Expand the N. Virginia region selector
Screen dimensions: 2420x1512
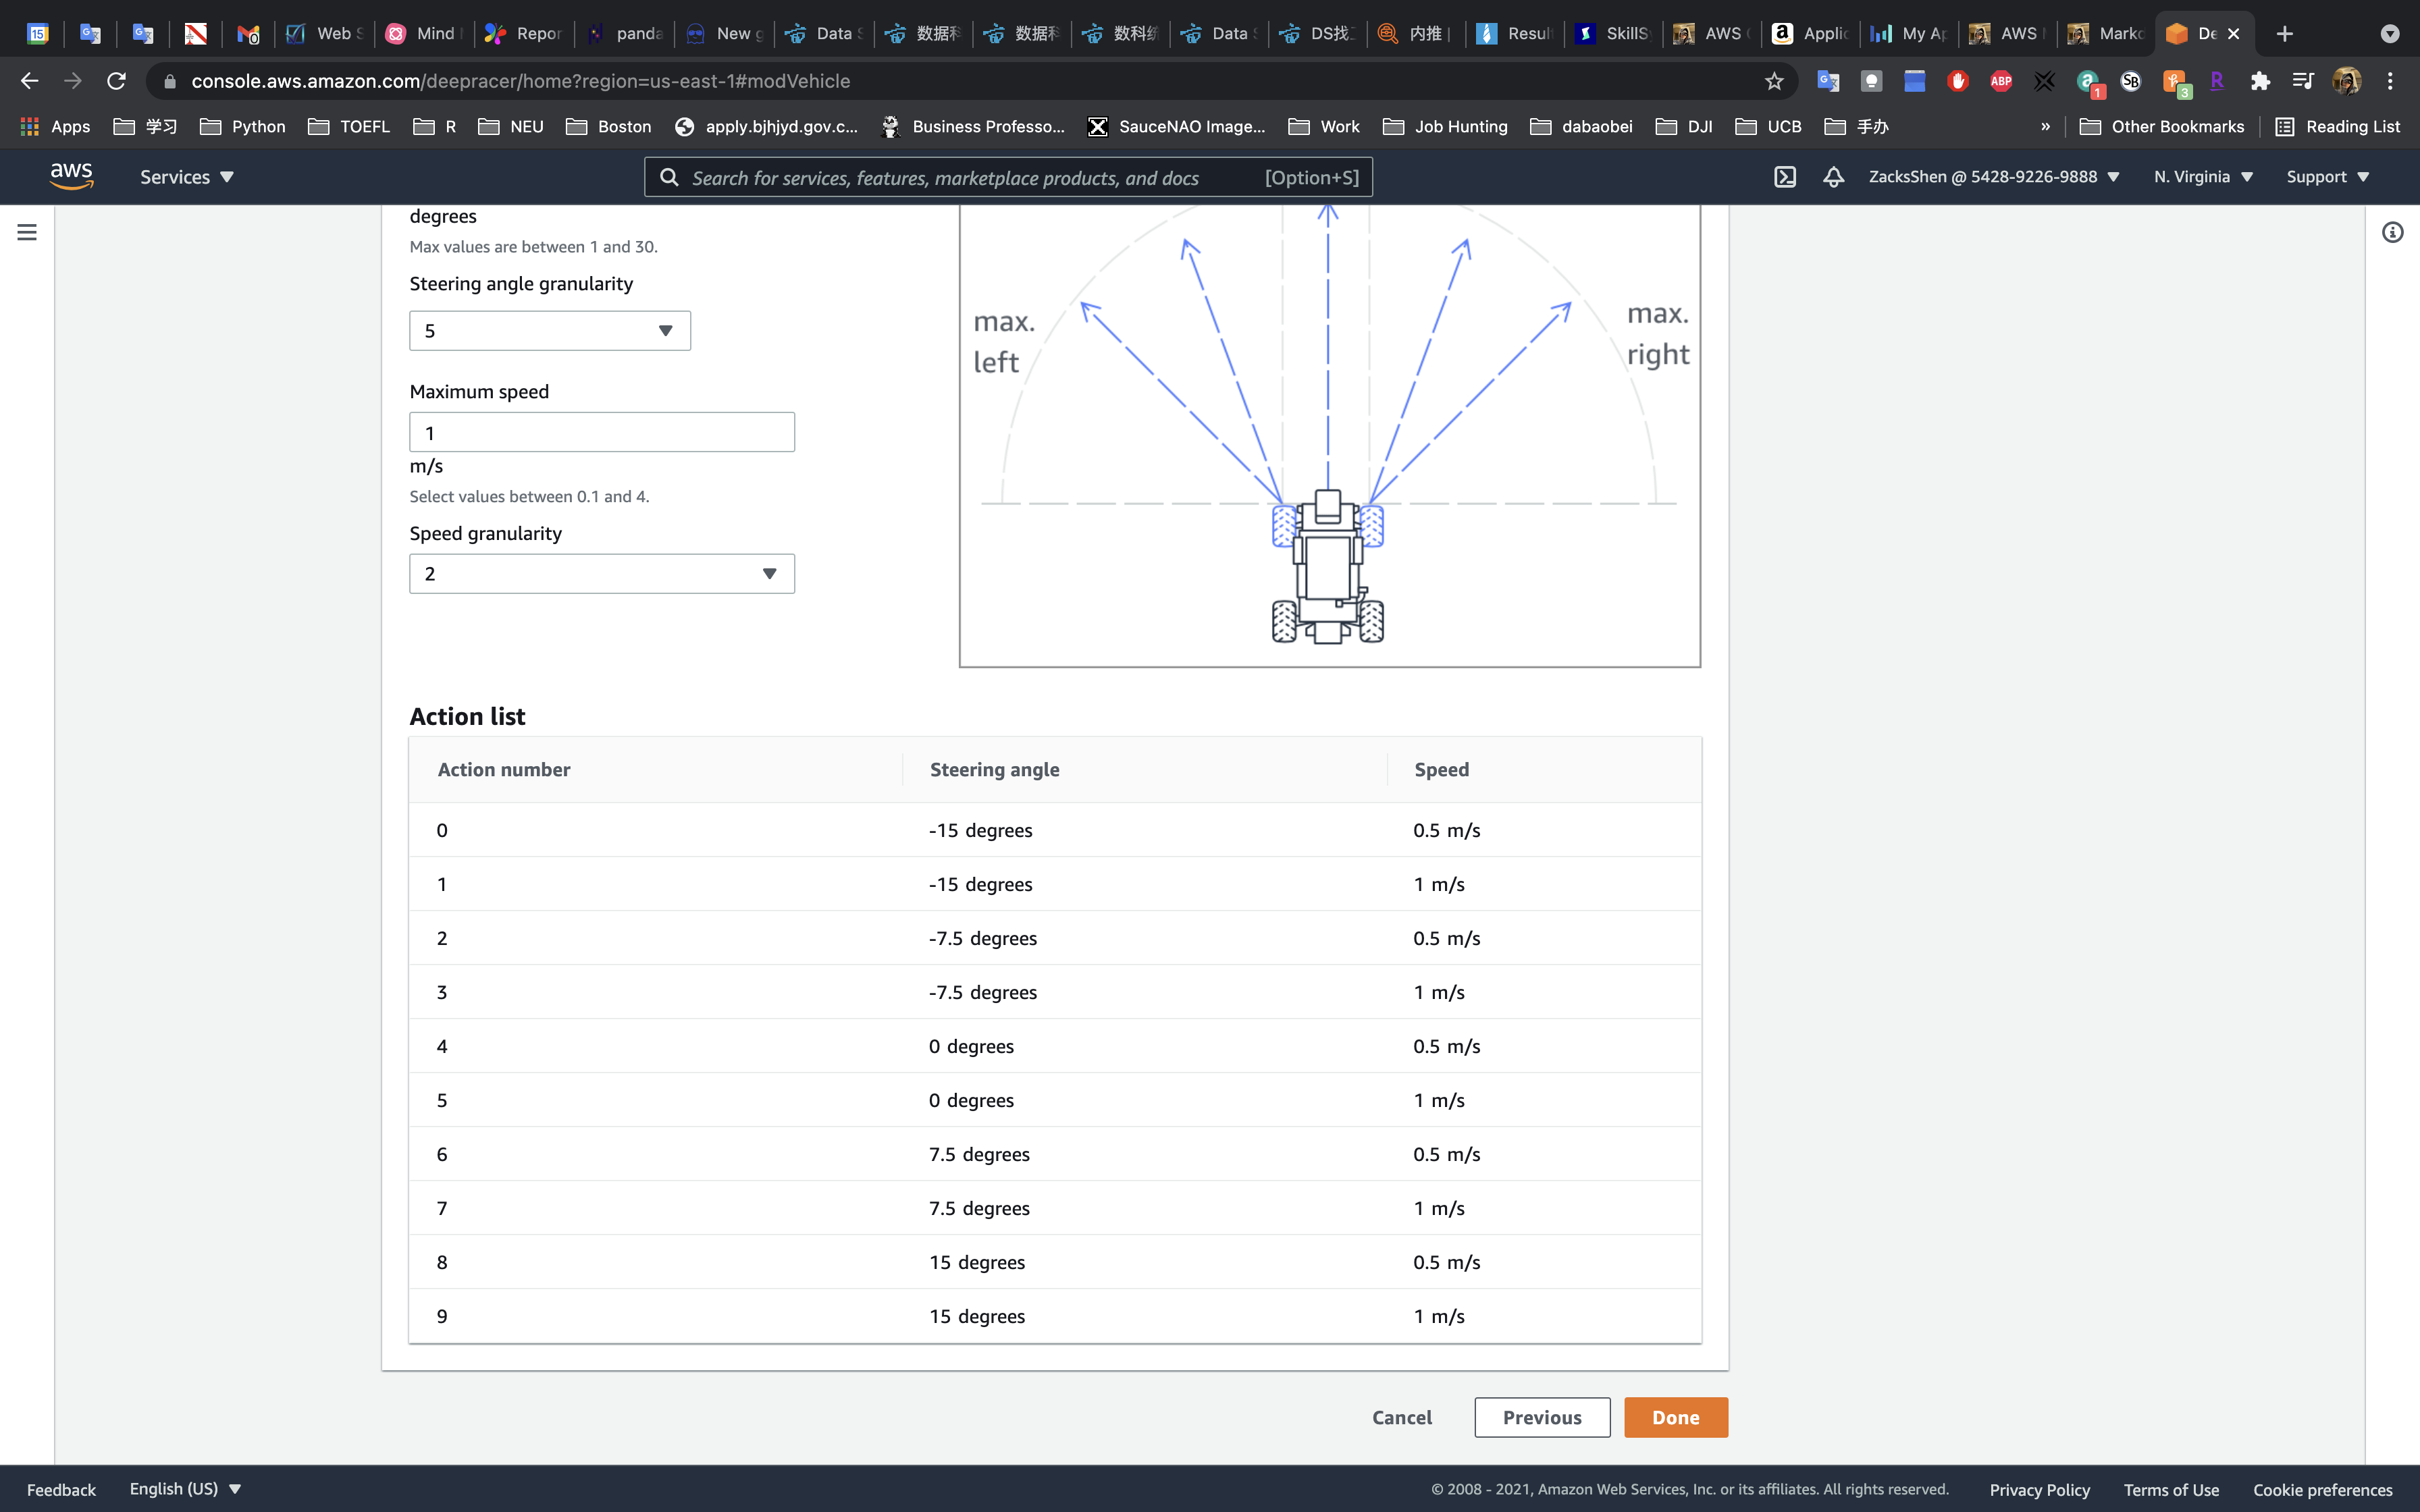pos(2203,177)
